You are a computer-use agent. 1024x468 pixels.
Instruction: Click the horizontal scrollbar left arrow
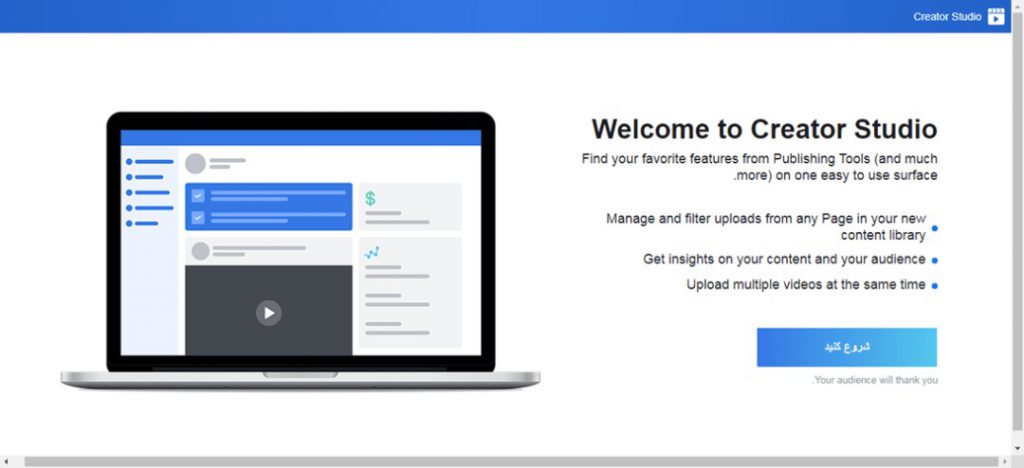pyautogui.click(x=5, y=462)
